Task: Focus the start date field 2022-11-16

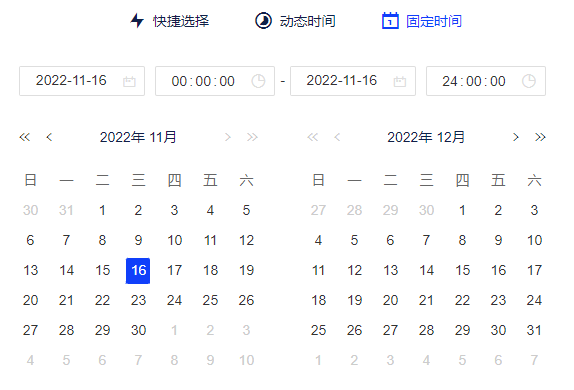Action: pyautogui.click(x=82, y=81)
